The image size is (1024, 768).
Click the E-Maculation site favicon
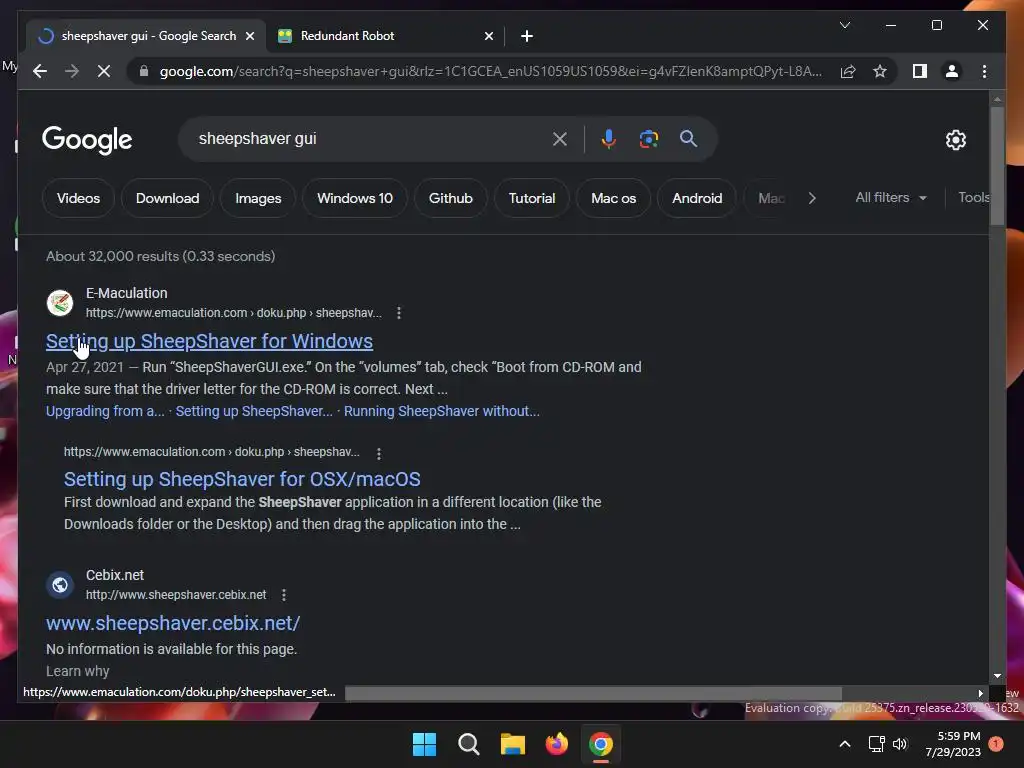[59, 302]
